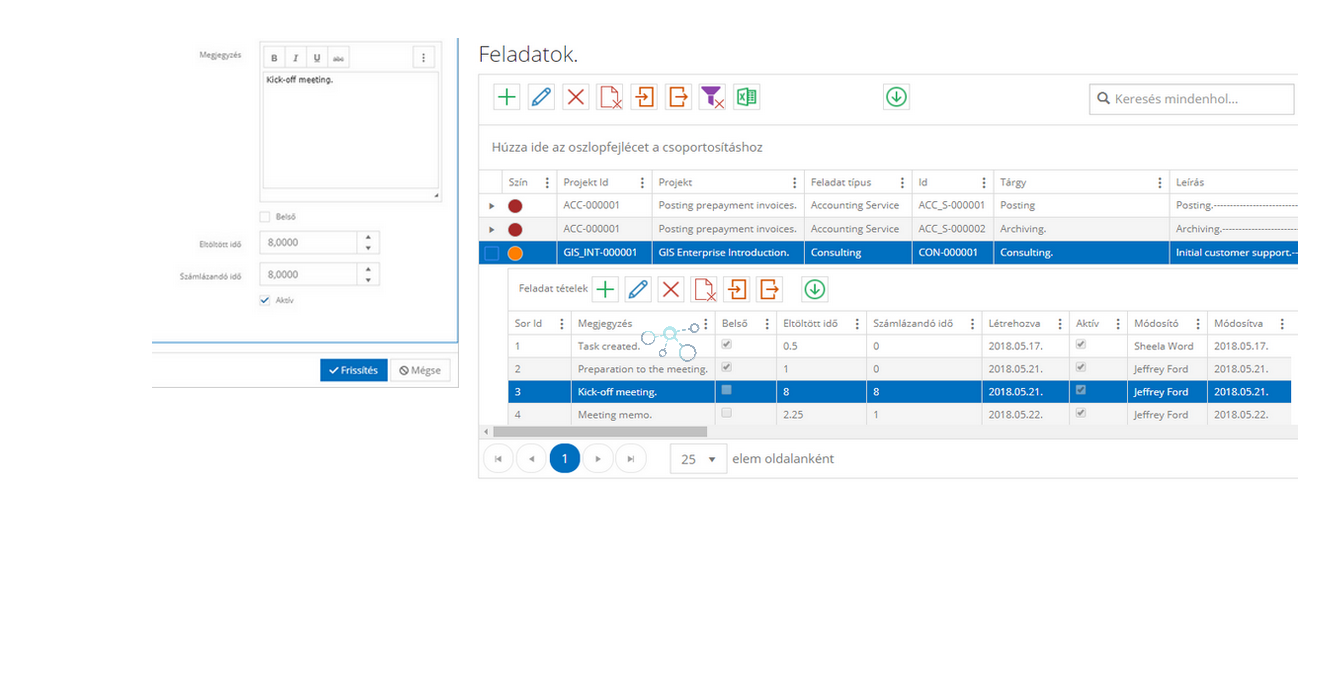Viewport: 1341px width, 686px height.
Task: Open more options menu in Megjegyzés editor
Action: coord(424,58)
